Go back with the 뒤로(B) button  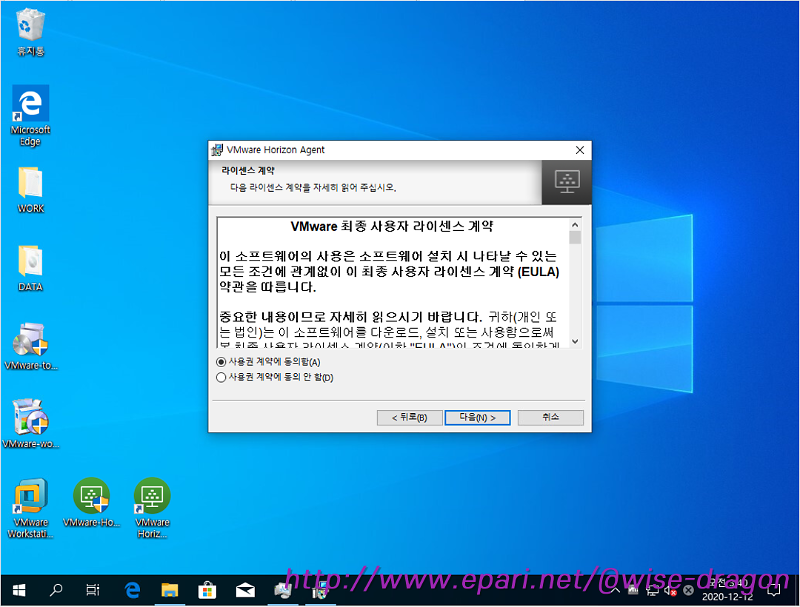[410, 418]
